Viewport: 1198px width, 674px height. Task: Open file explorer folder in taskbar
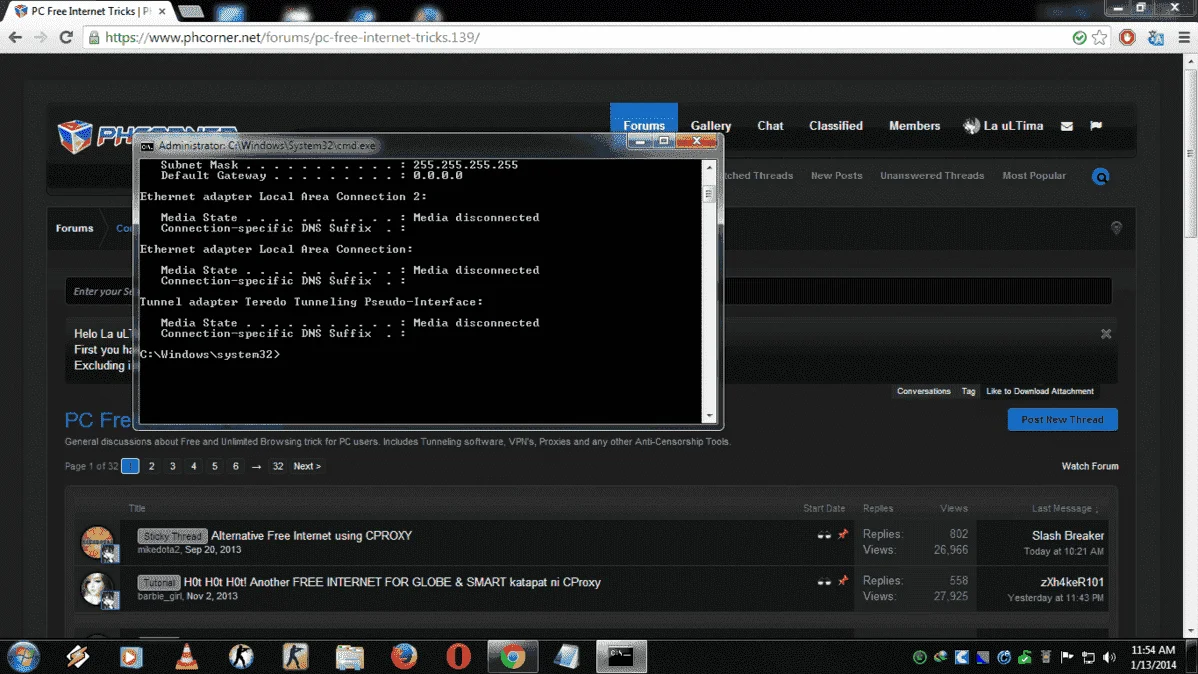pos(350,656)
